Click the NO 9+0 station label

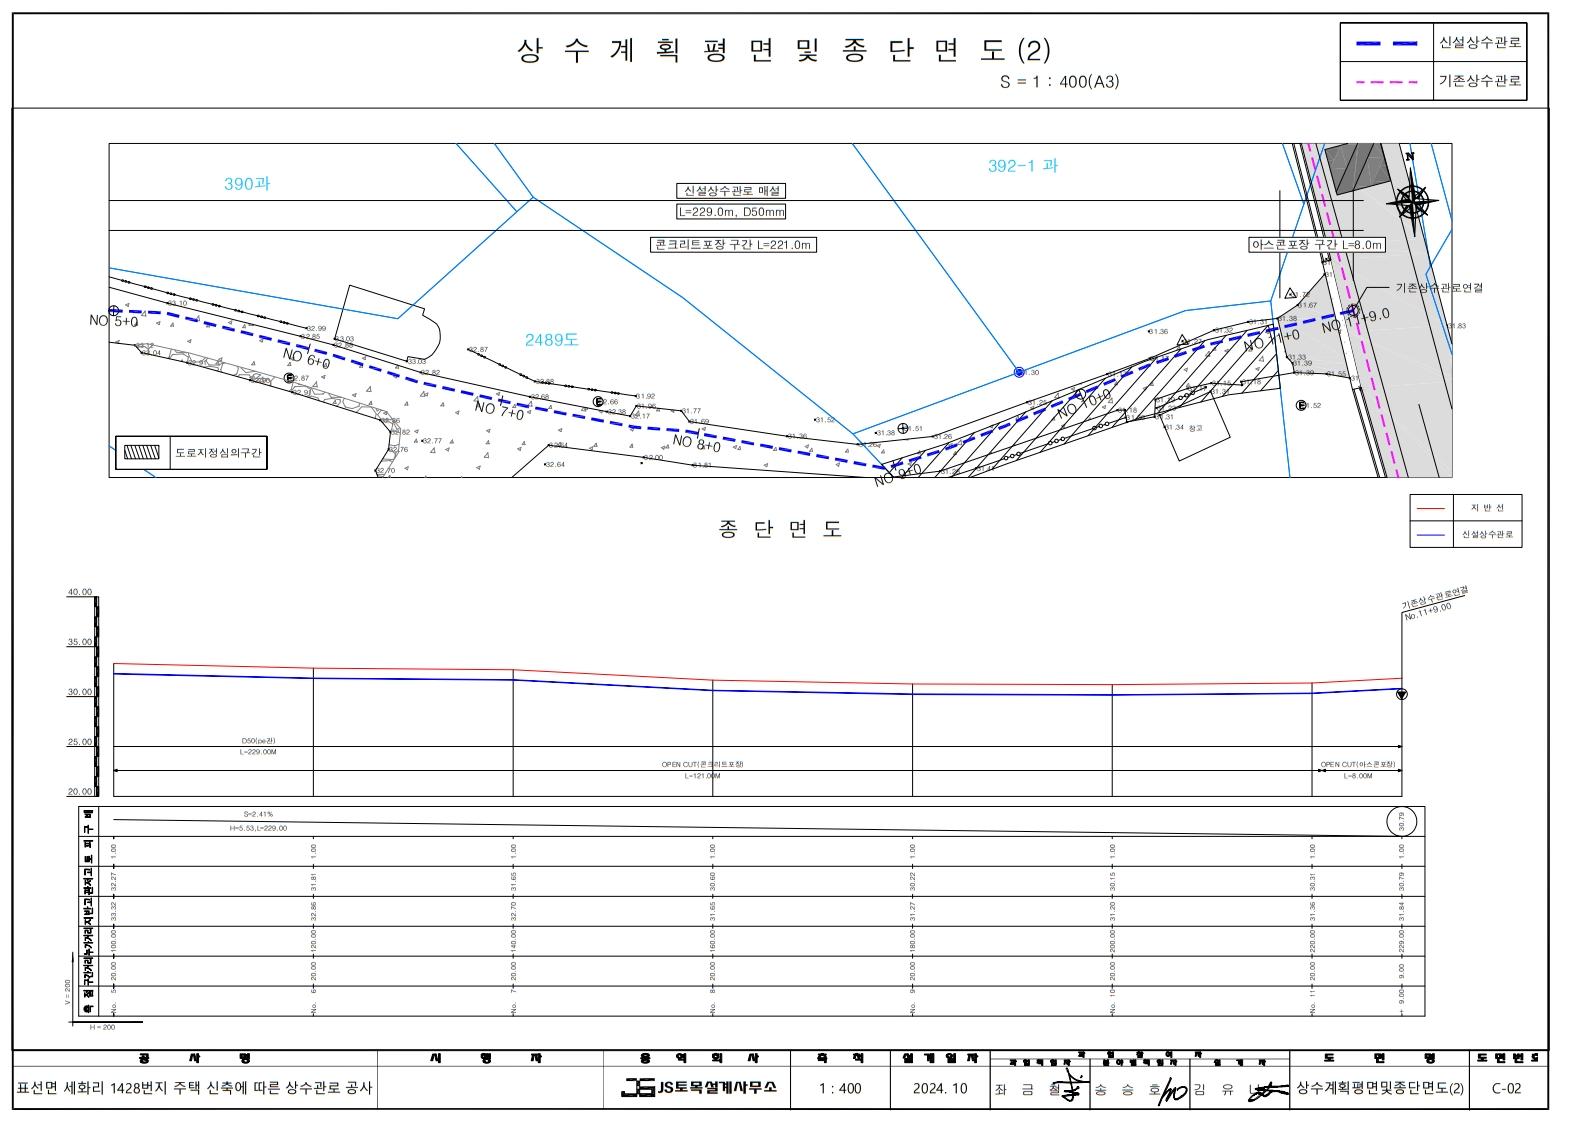click(897, 476)
